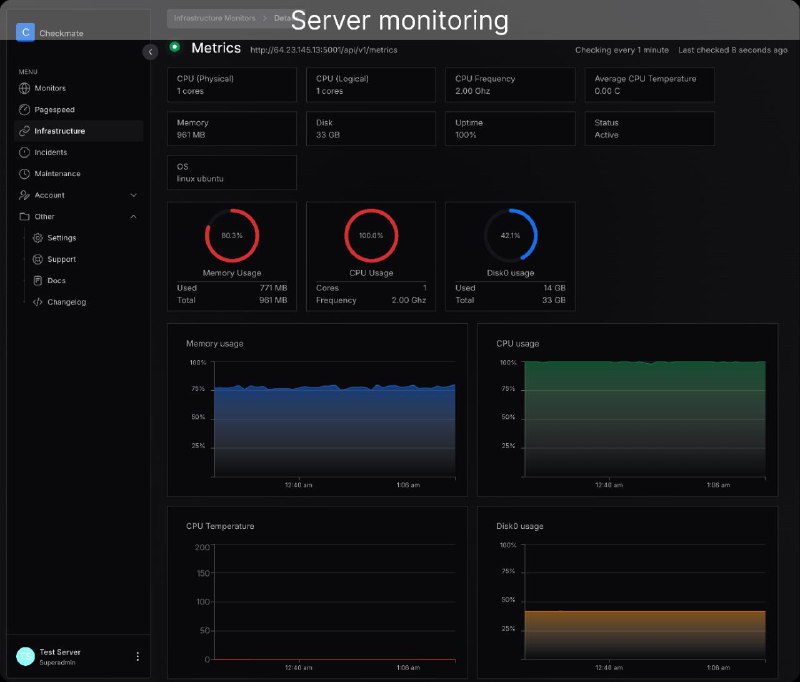Expand the Account menu chevron
Screen dimensions: 800x682
pos(134,195)
